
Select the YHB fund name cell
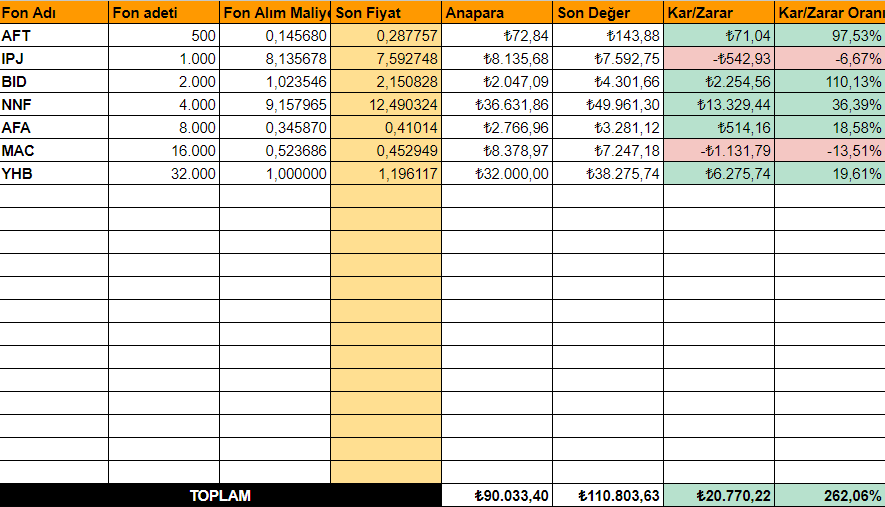(x=54, y=174)
